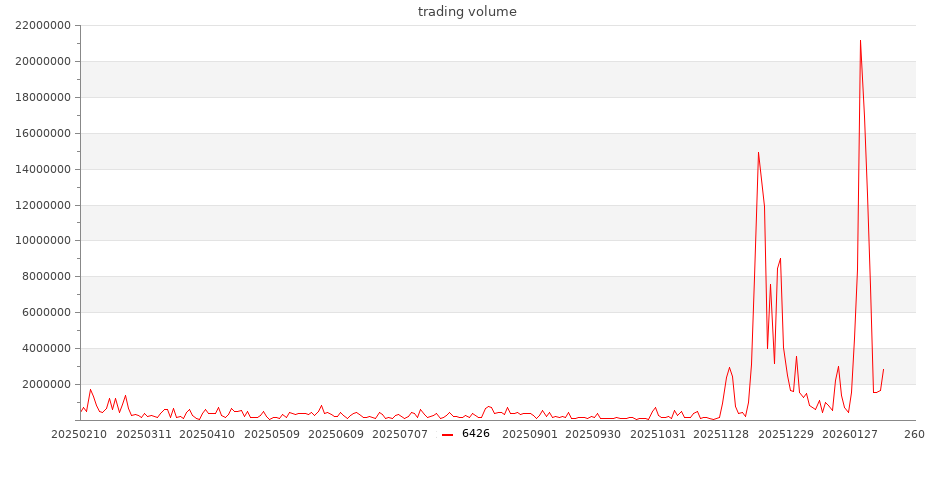The width and height of the screenshot is (935, 500).
Task: Select the 20250930 date tick label
Action: (594, 434)
